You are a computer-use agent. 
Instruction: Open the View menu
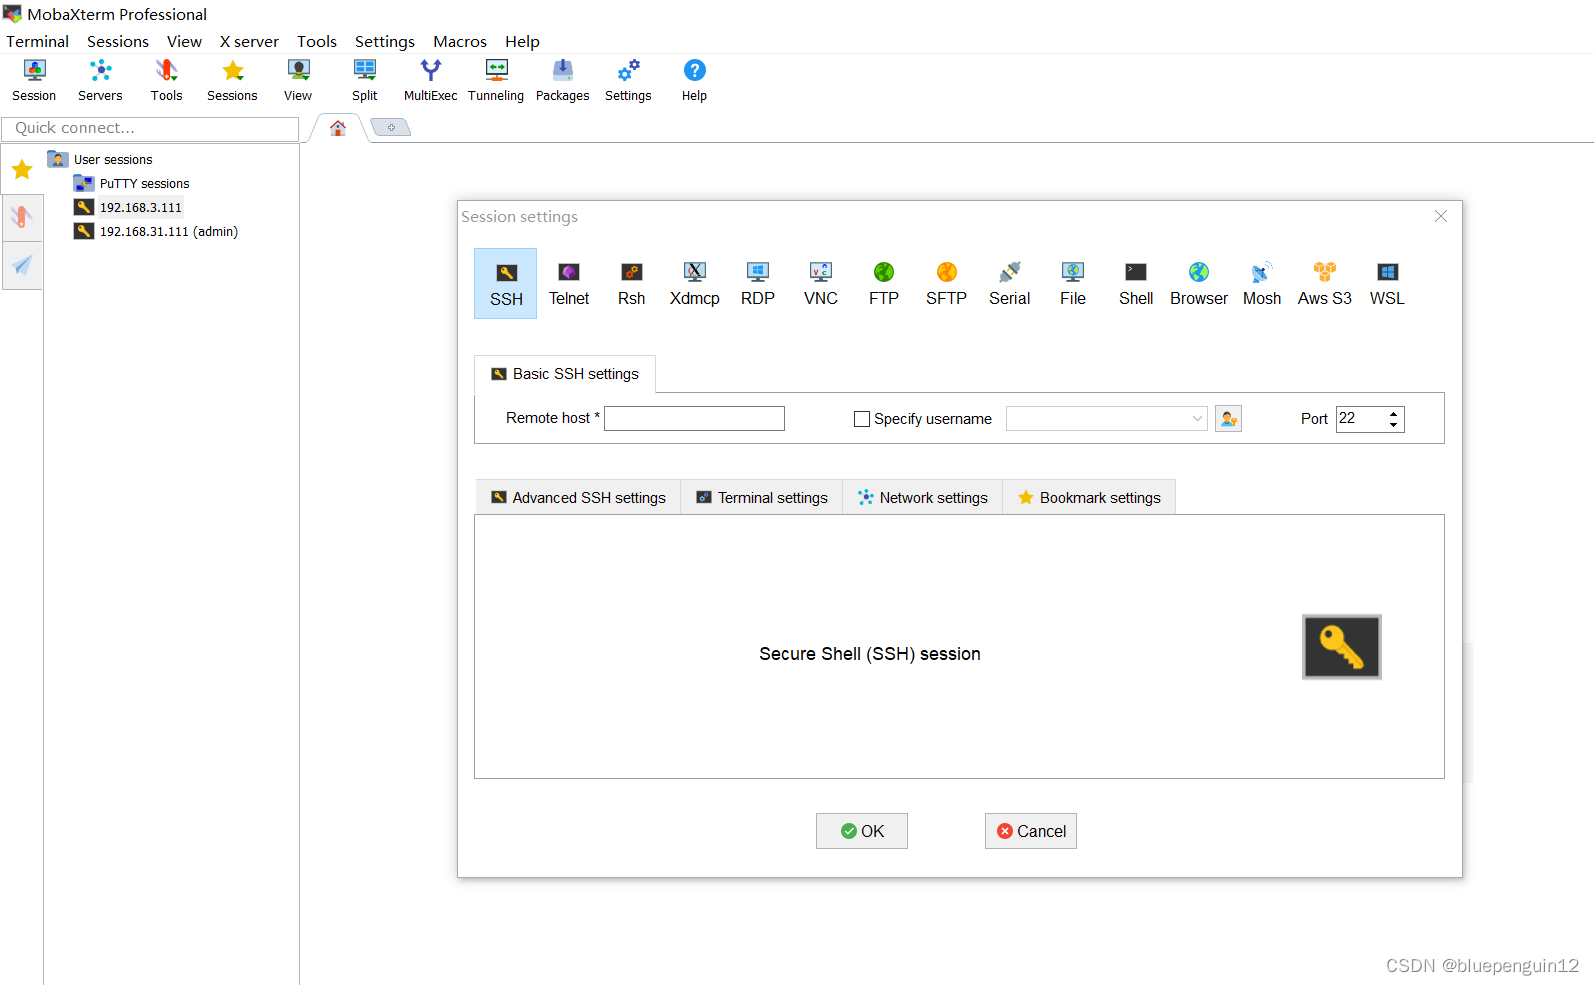pyautogui.click(x=185, y=41)
